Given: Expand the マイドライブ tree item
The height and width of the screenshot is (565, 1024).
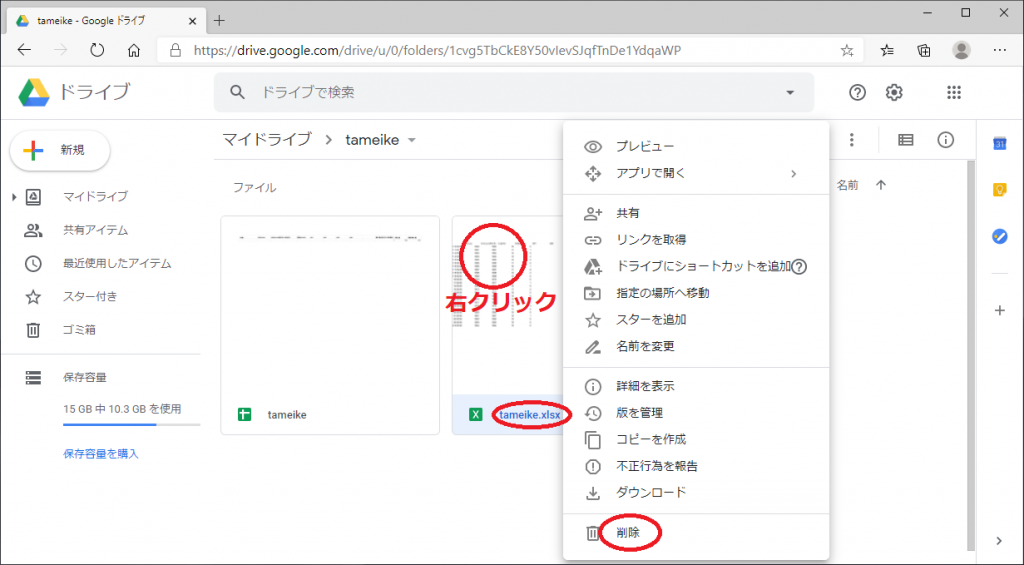Looking at the screenshot, I should pyautogui.click(x=14, y=197).
